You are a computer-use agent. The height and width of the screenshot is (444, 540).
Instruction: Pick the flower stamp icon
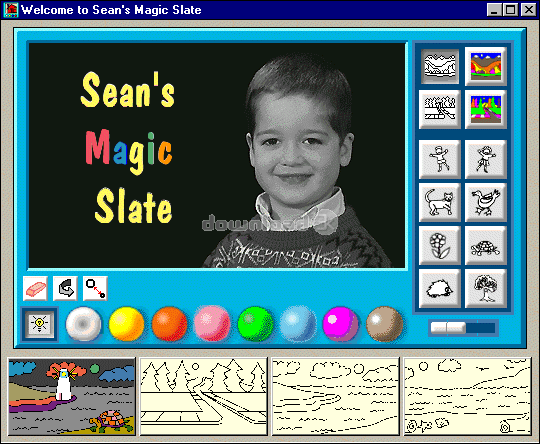coord(440,245)
